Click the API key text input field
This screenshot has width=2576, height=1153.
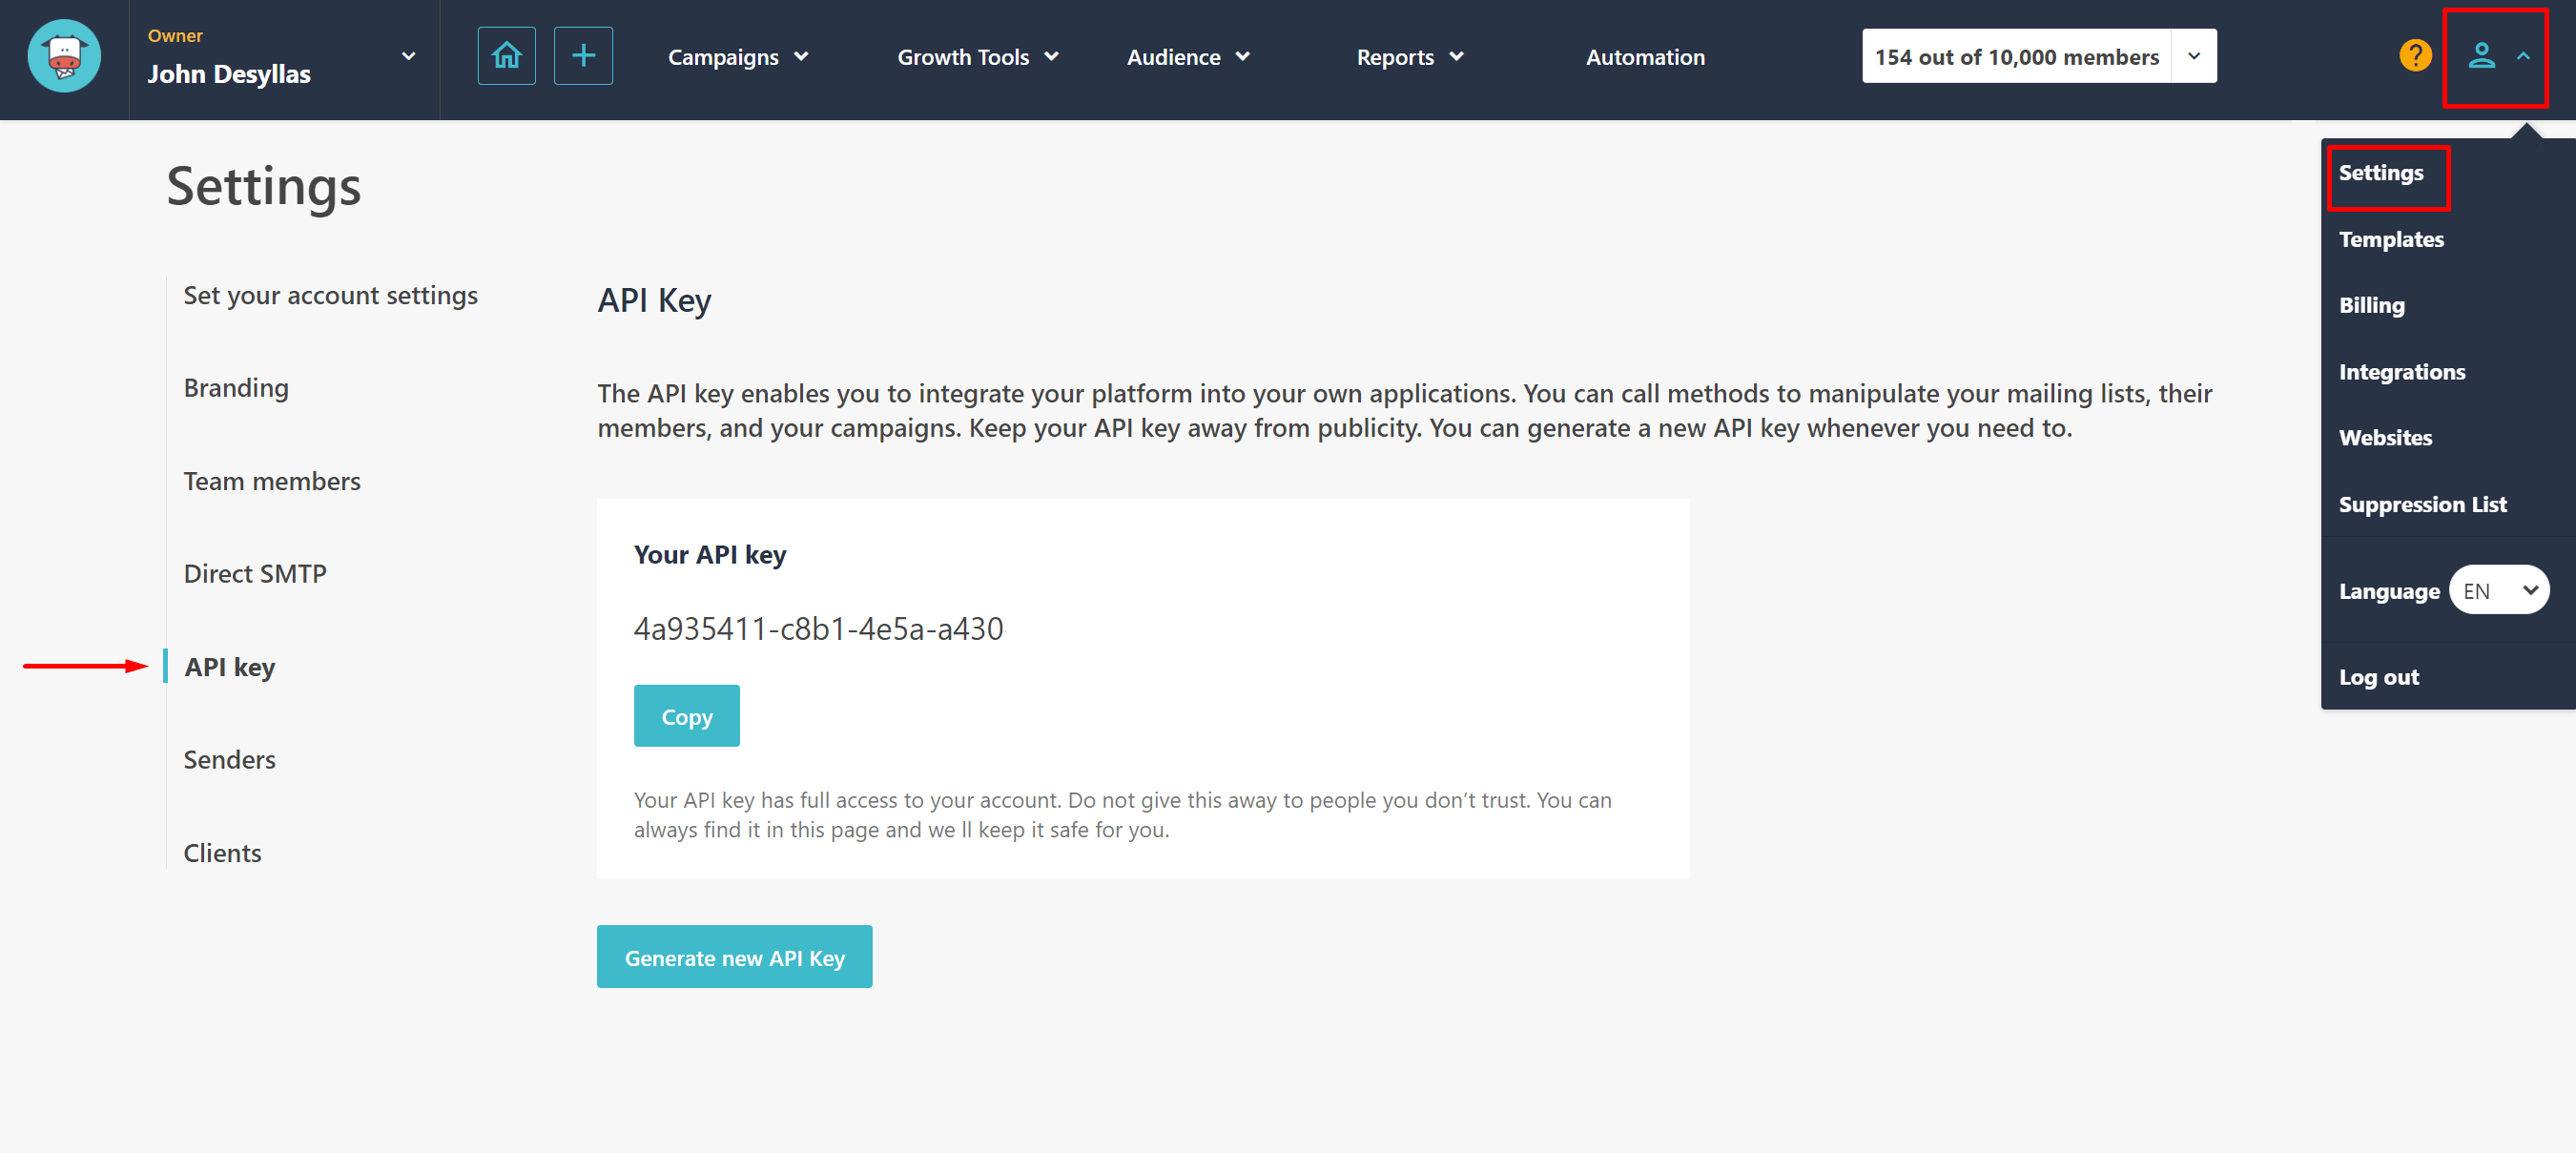[818, 626]
